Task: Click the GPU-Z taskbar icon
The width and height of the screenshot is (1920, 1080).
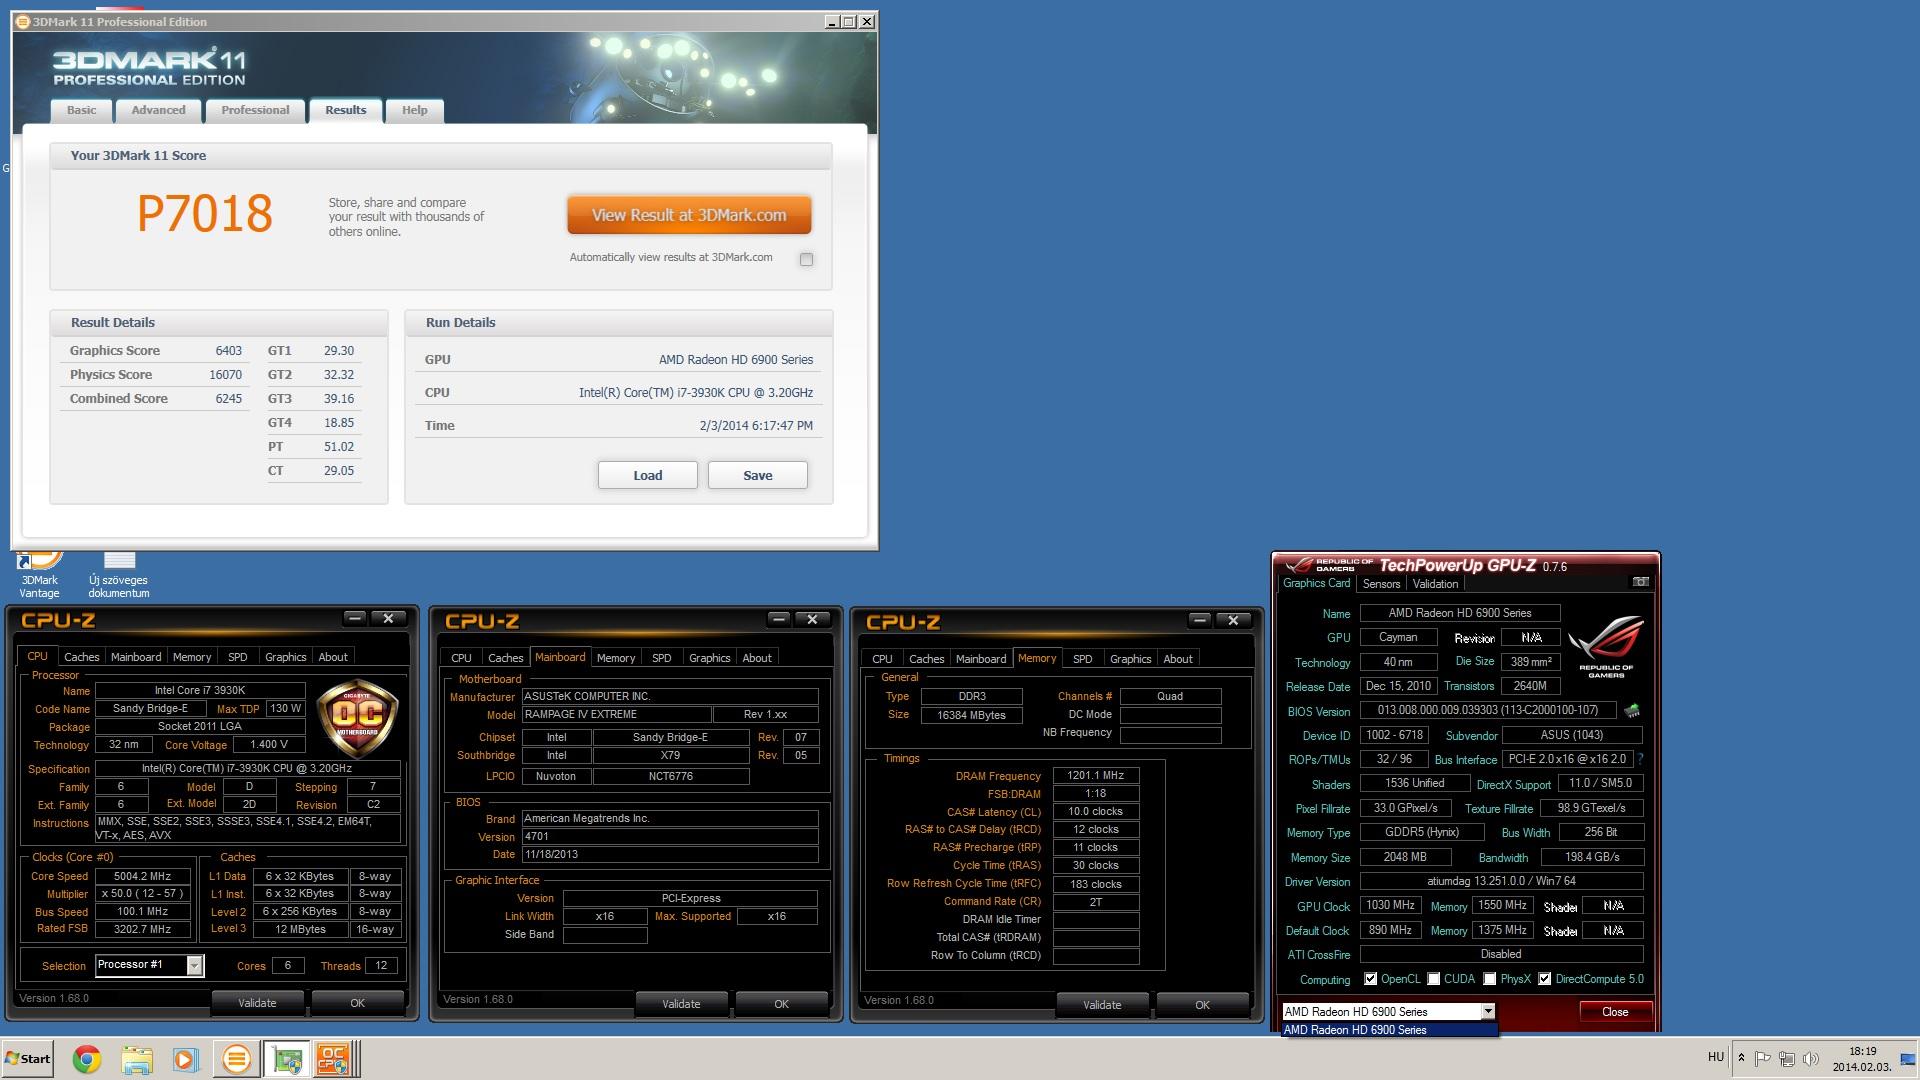Action: (x=288, y=1059)
